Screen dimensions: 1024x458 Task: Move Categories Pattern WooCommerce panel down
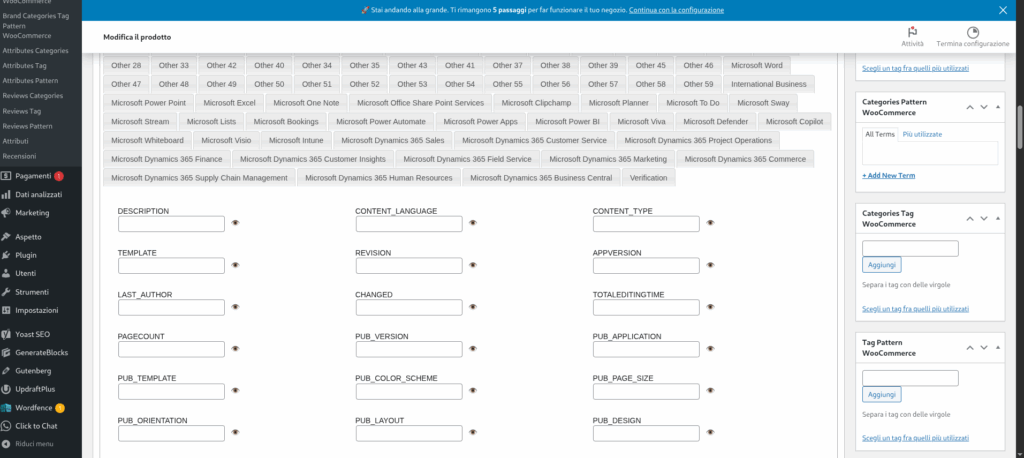pos(984,107)
